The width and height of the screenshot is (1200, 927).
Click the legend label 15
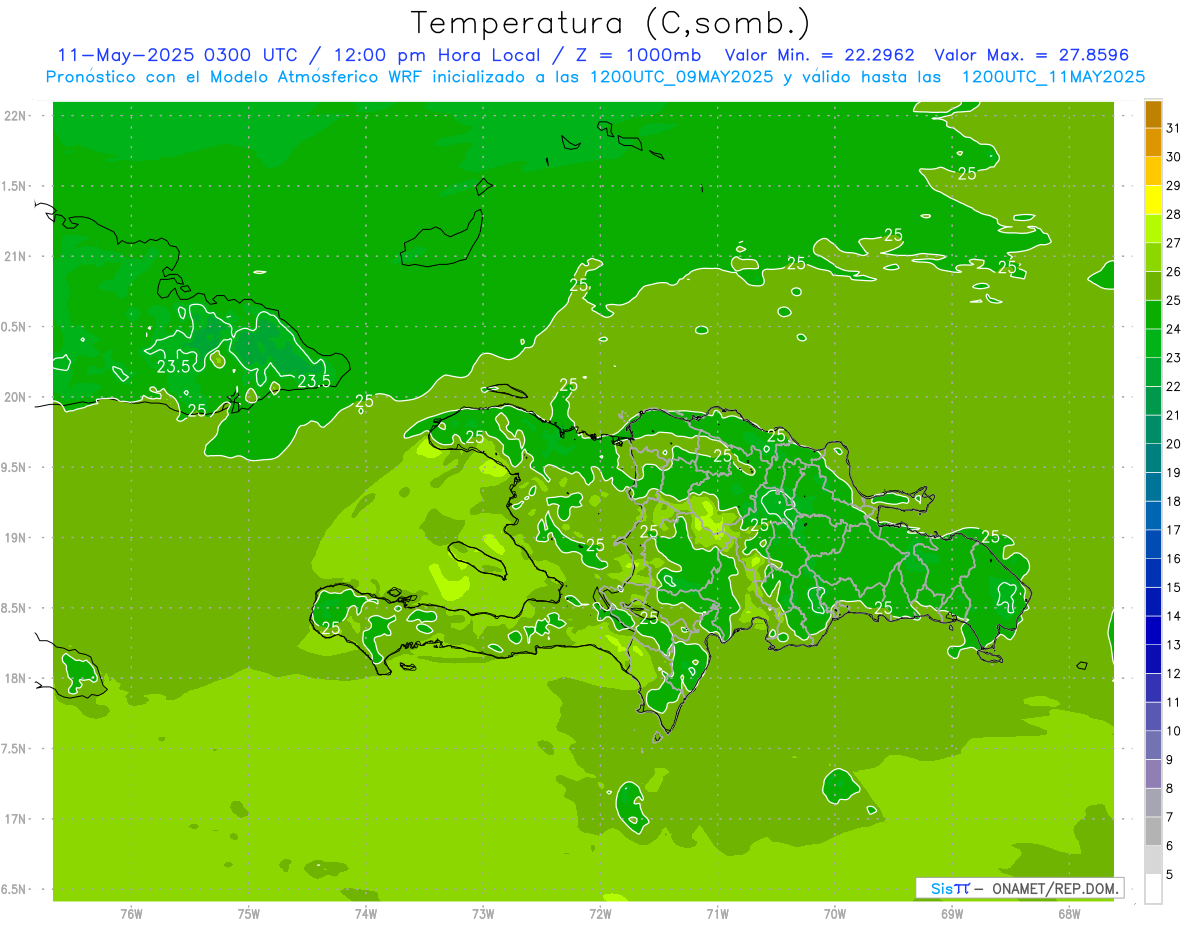[1174, 588]
